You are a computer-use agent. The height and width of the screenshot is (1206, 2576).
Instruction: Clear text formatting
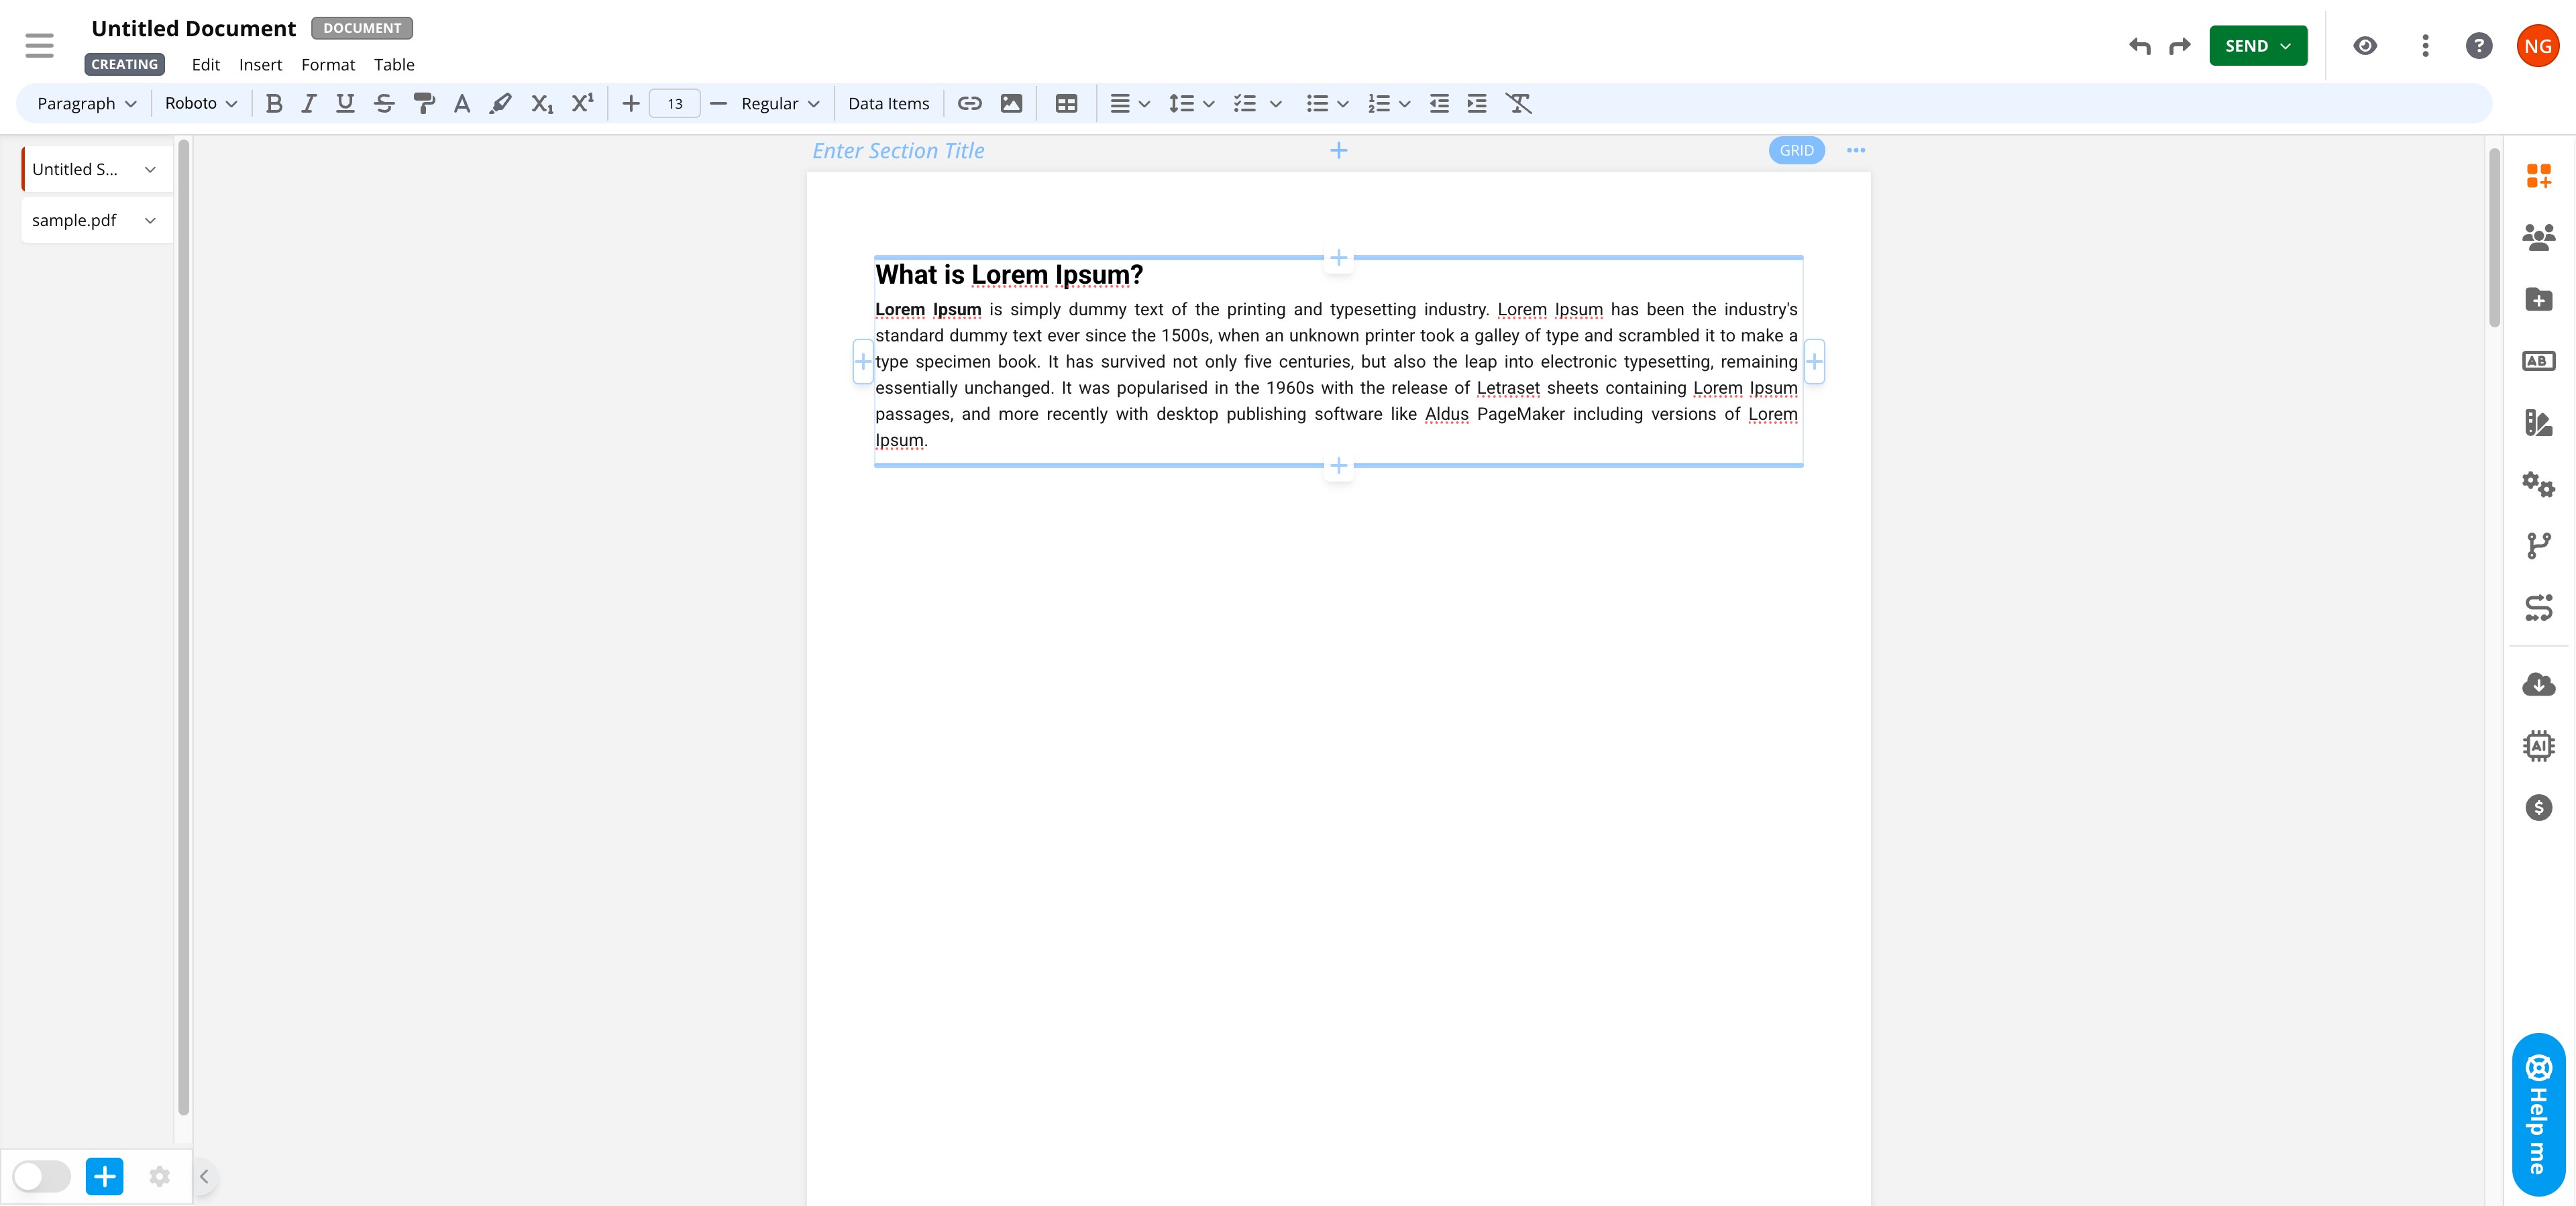tap(1518, 103)
